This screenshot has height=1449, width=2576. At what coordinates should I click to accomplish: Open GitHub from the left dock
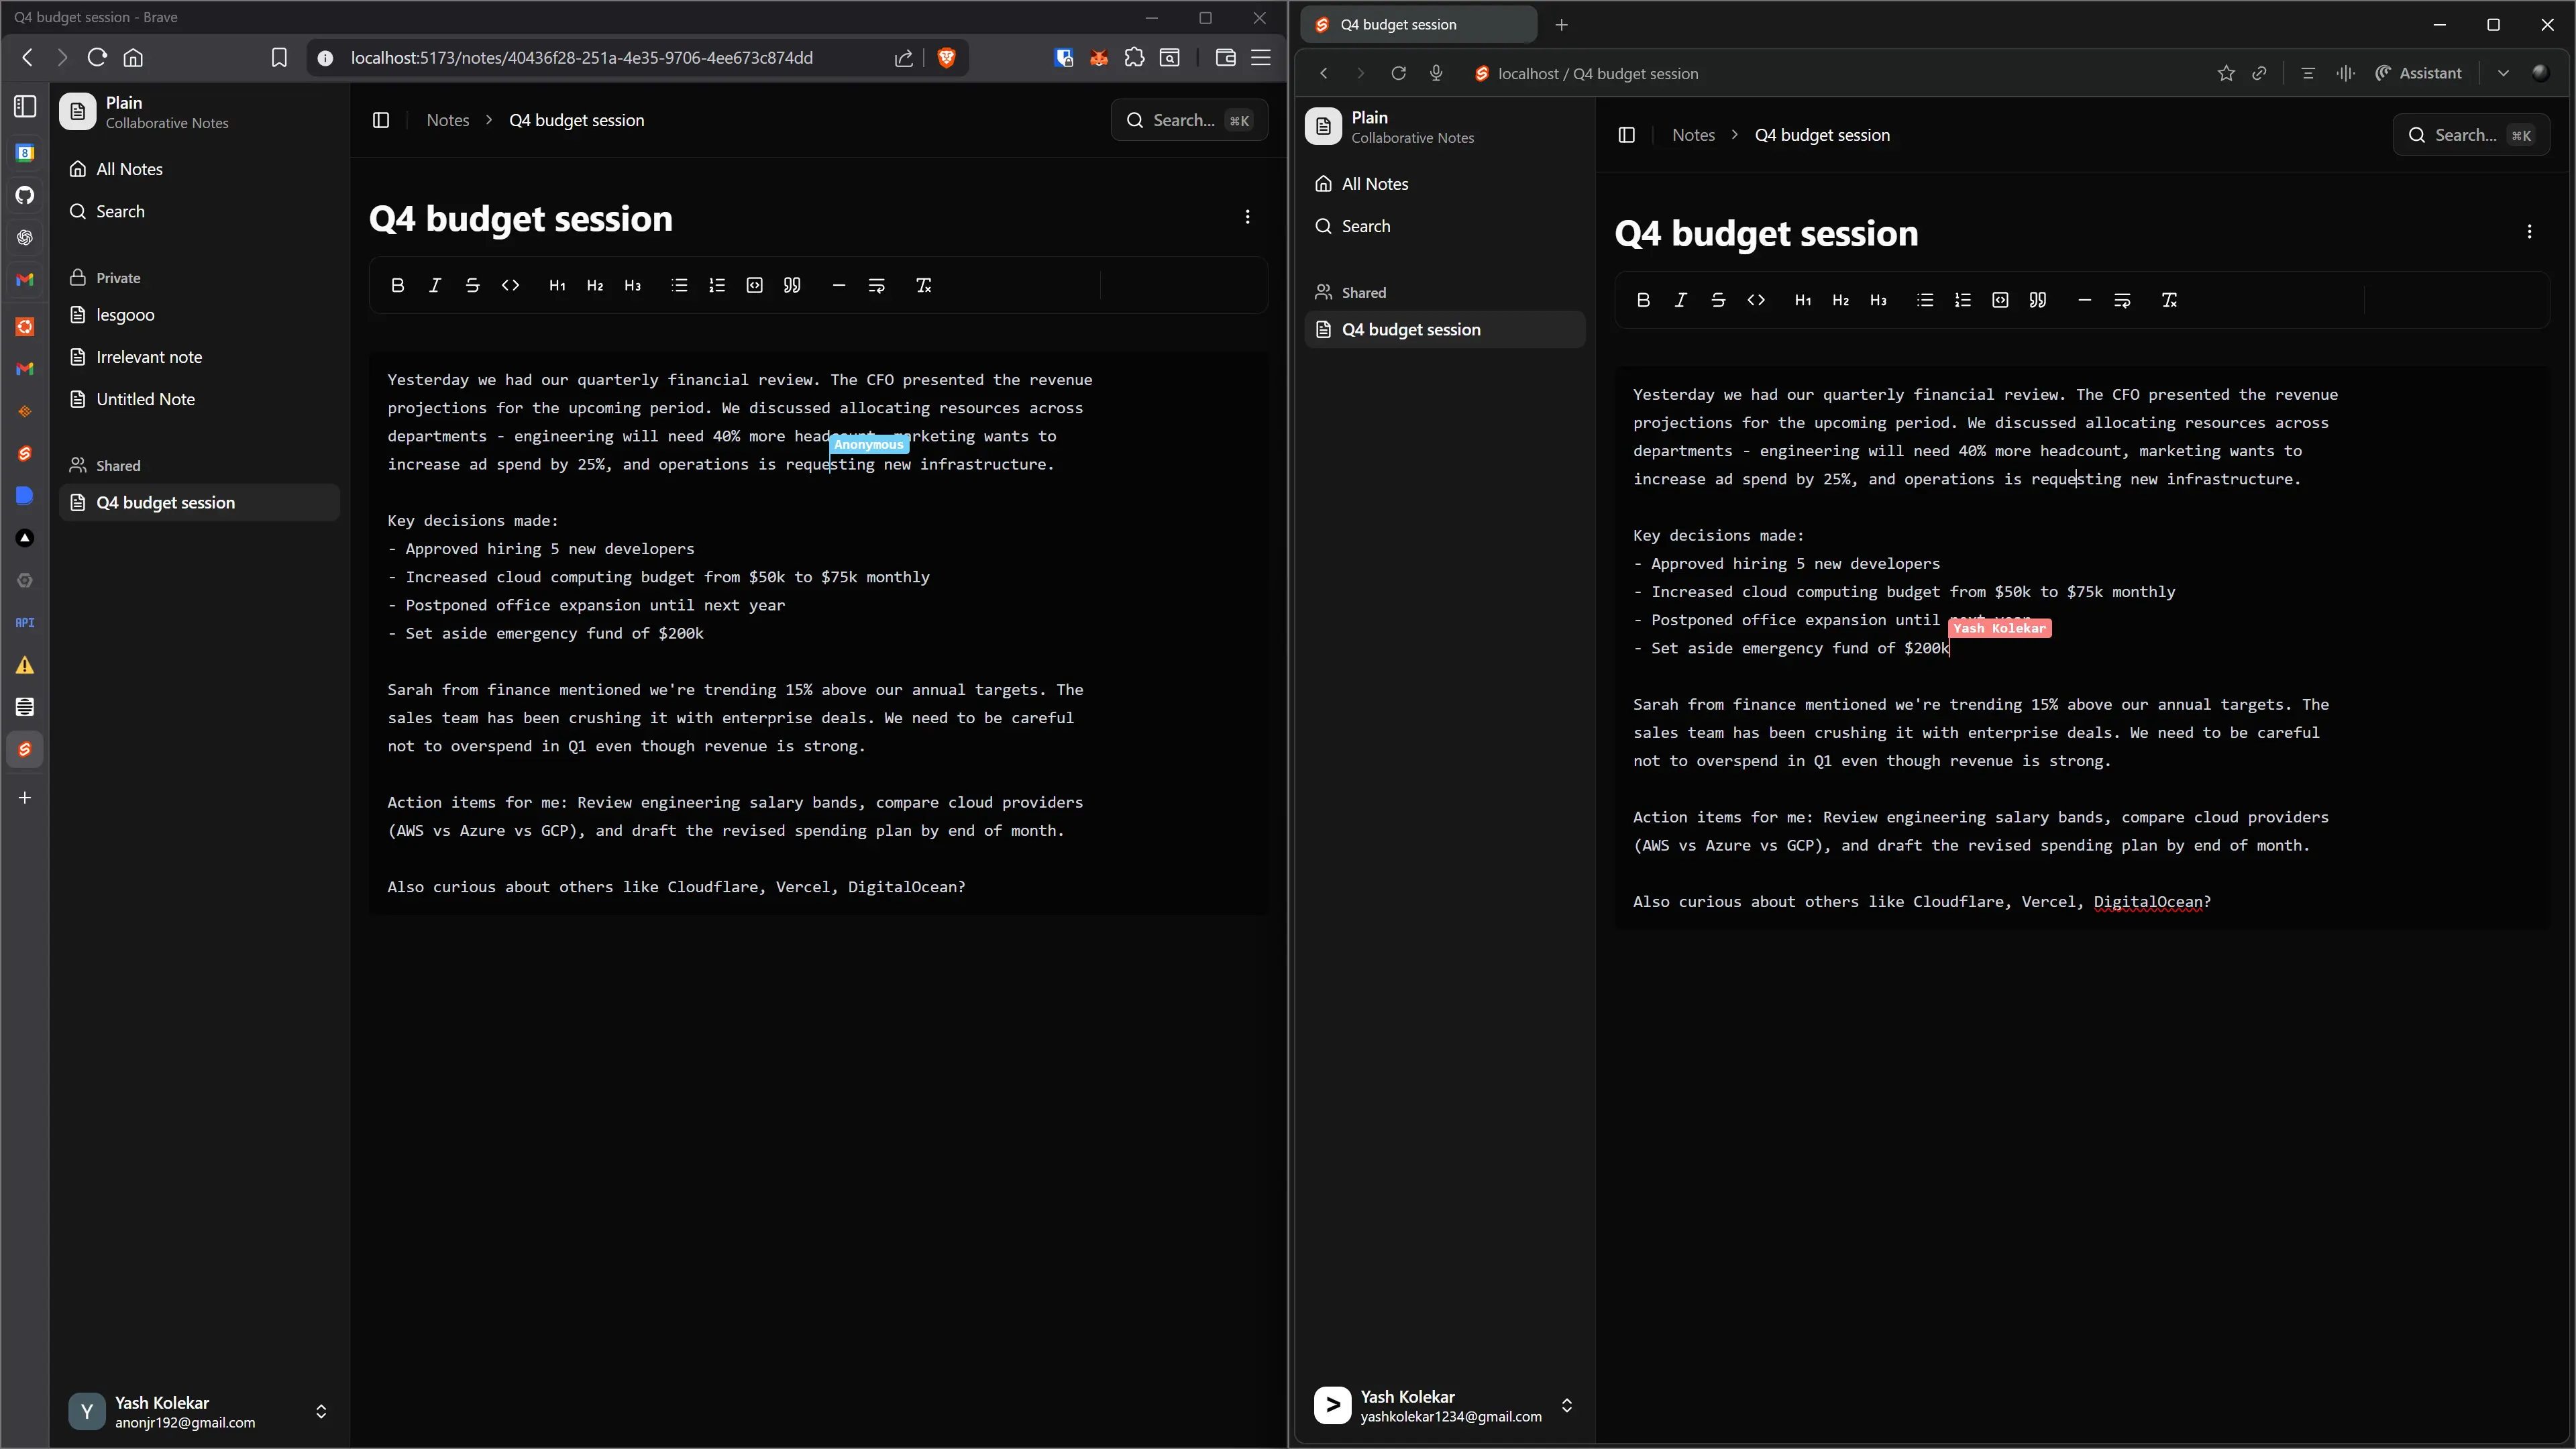click(25, 196)
